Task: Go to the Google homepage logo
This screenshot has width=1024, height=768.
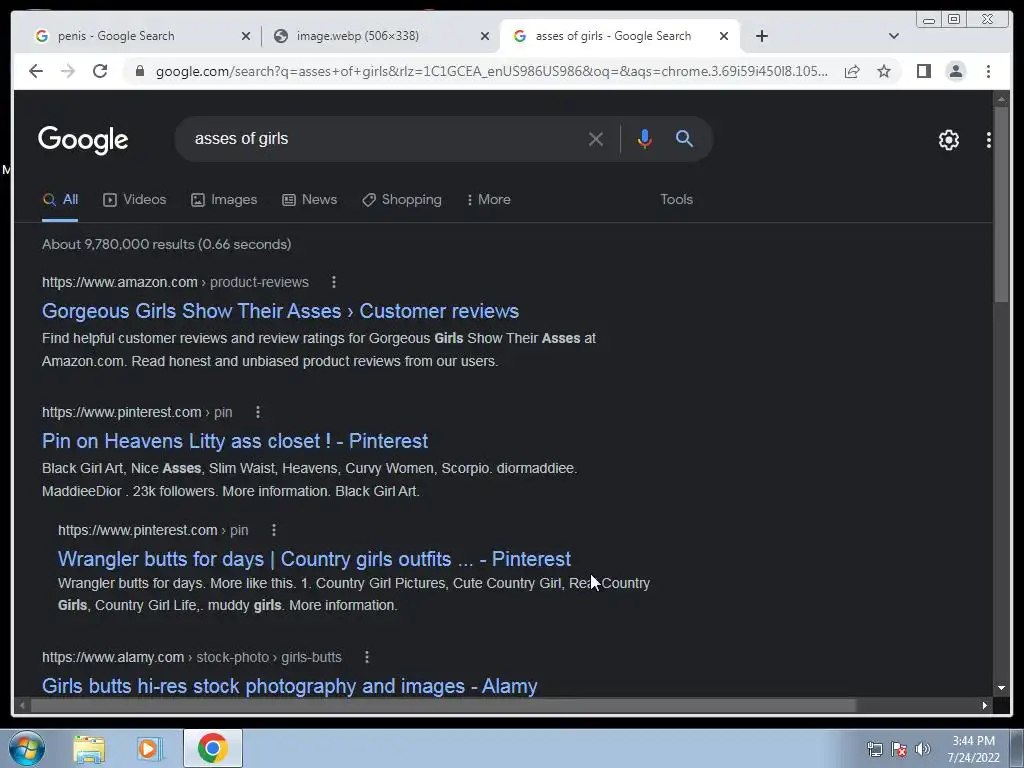Action: [x=83, y=140]
